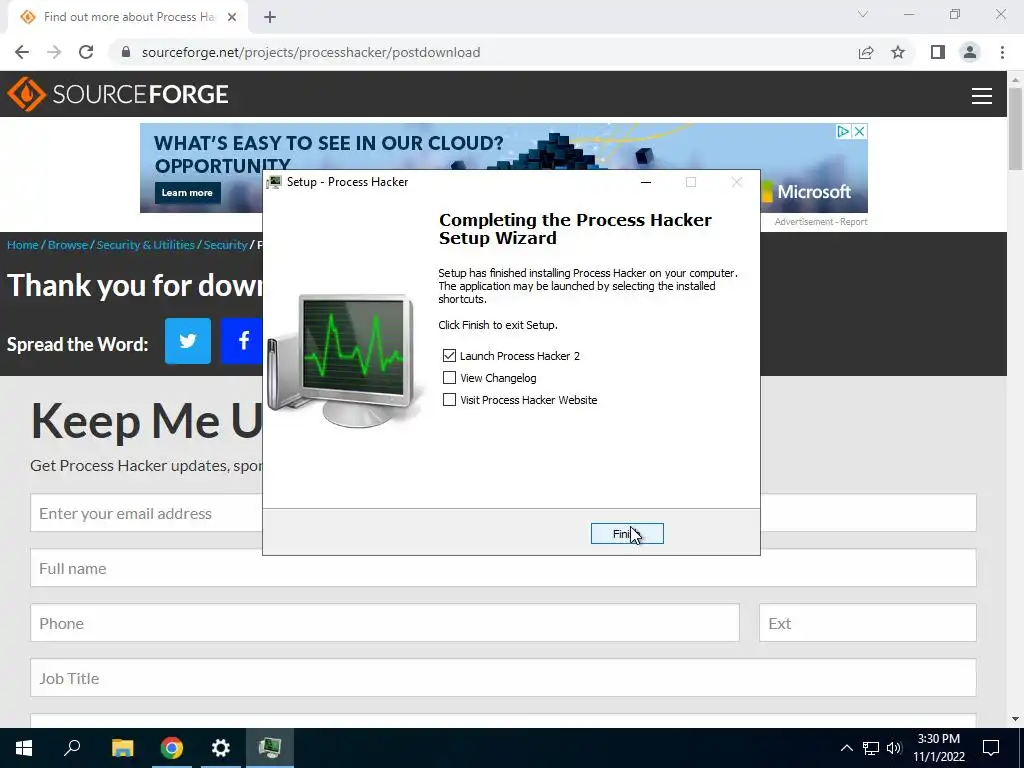The image size is (1024, 768).
Task: Tick Visit Process Hacker Website checkbox
Action: click(x=449, y=400)
